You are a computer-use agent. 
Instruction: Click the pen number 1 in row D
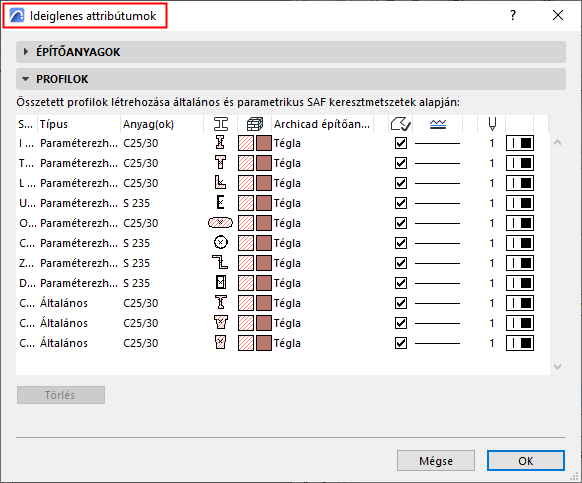(492, 283)
